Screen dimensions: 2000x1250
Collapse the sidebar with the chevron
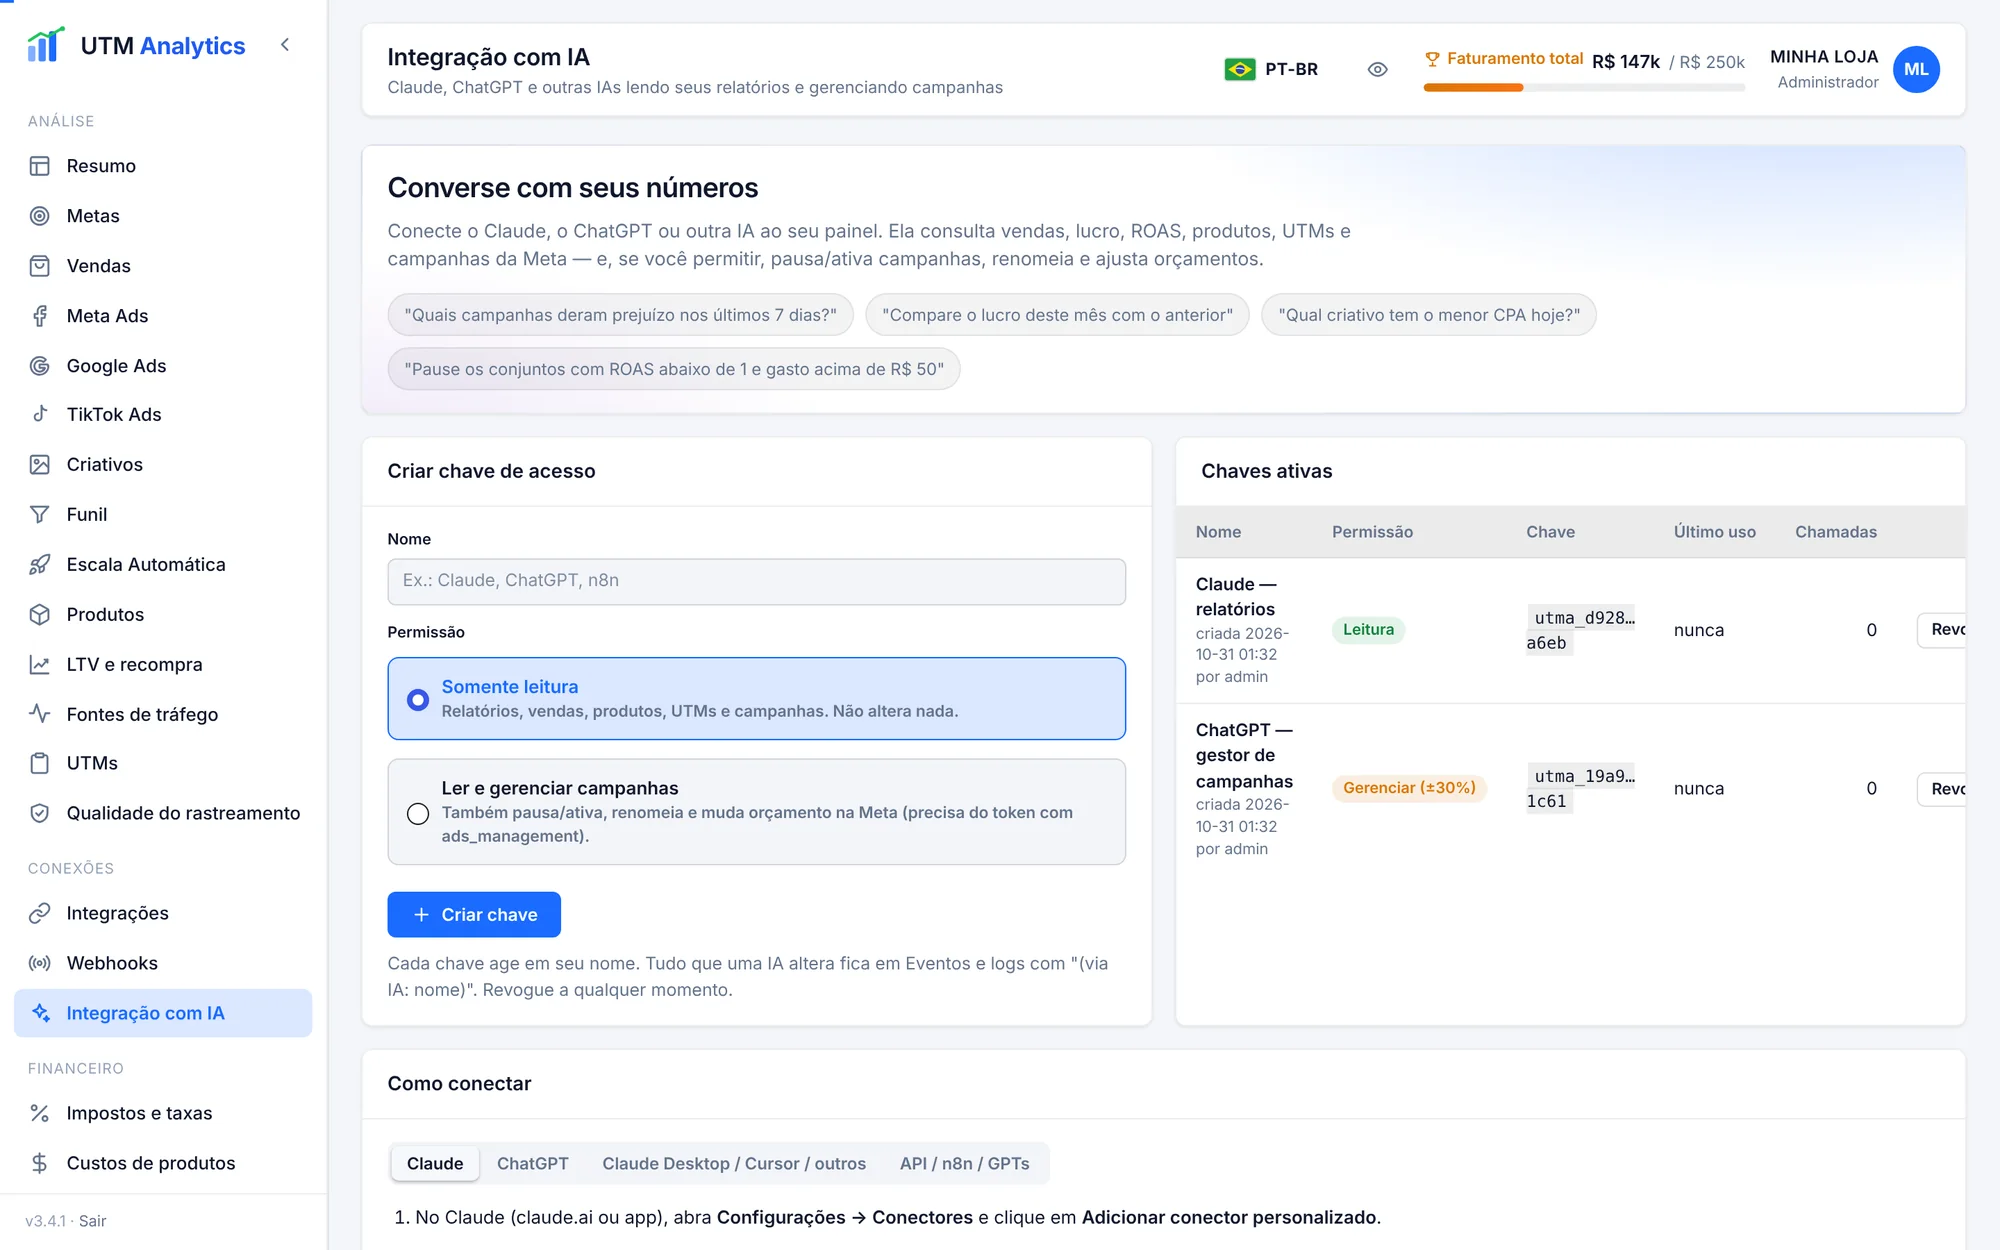(285, 45)
